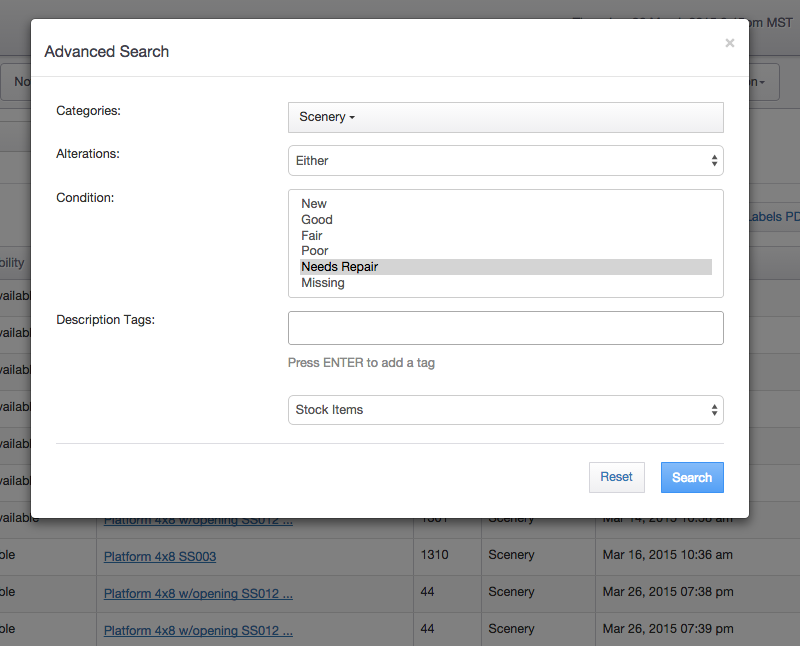This screenshot has width=800, height=646.
Task: Open the Scenery categories dropdown
Action: click(x=506, y=117)
